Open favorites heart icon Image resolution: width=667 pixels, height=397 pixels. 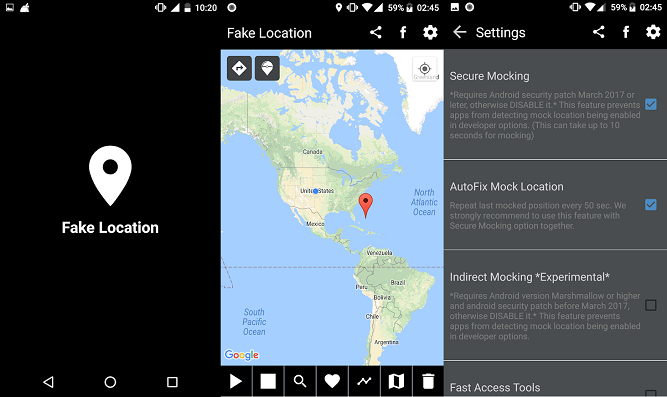pos(332,381)
